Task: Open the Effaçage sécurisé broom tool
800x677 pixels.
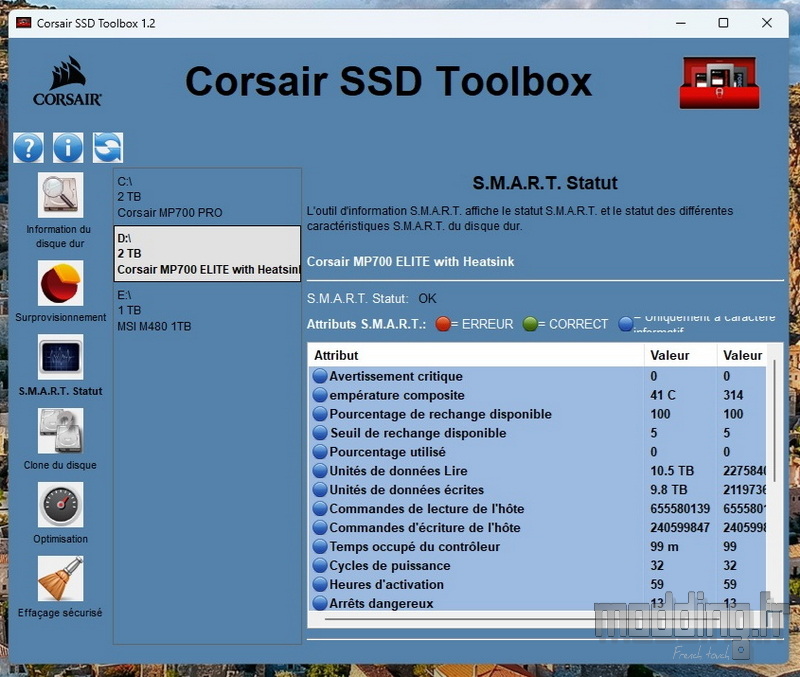Action: point(60,579)
